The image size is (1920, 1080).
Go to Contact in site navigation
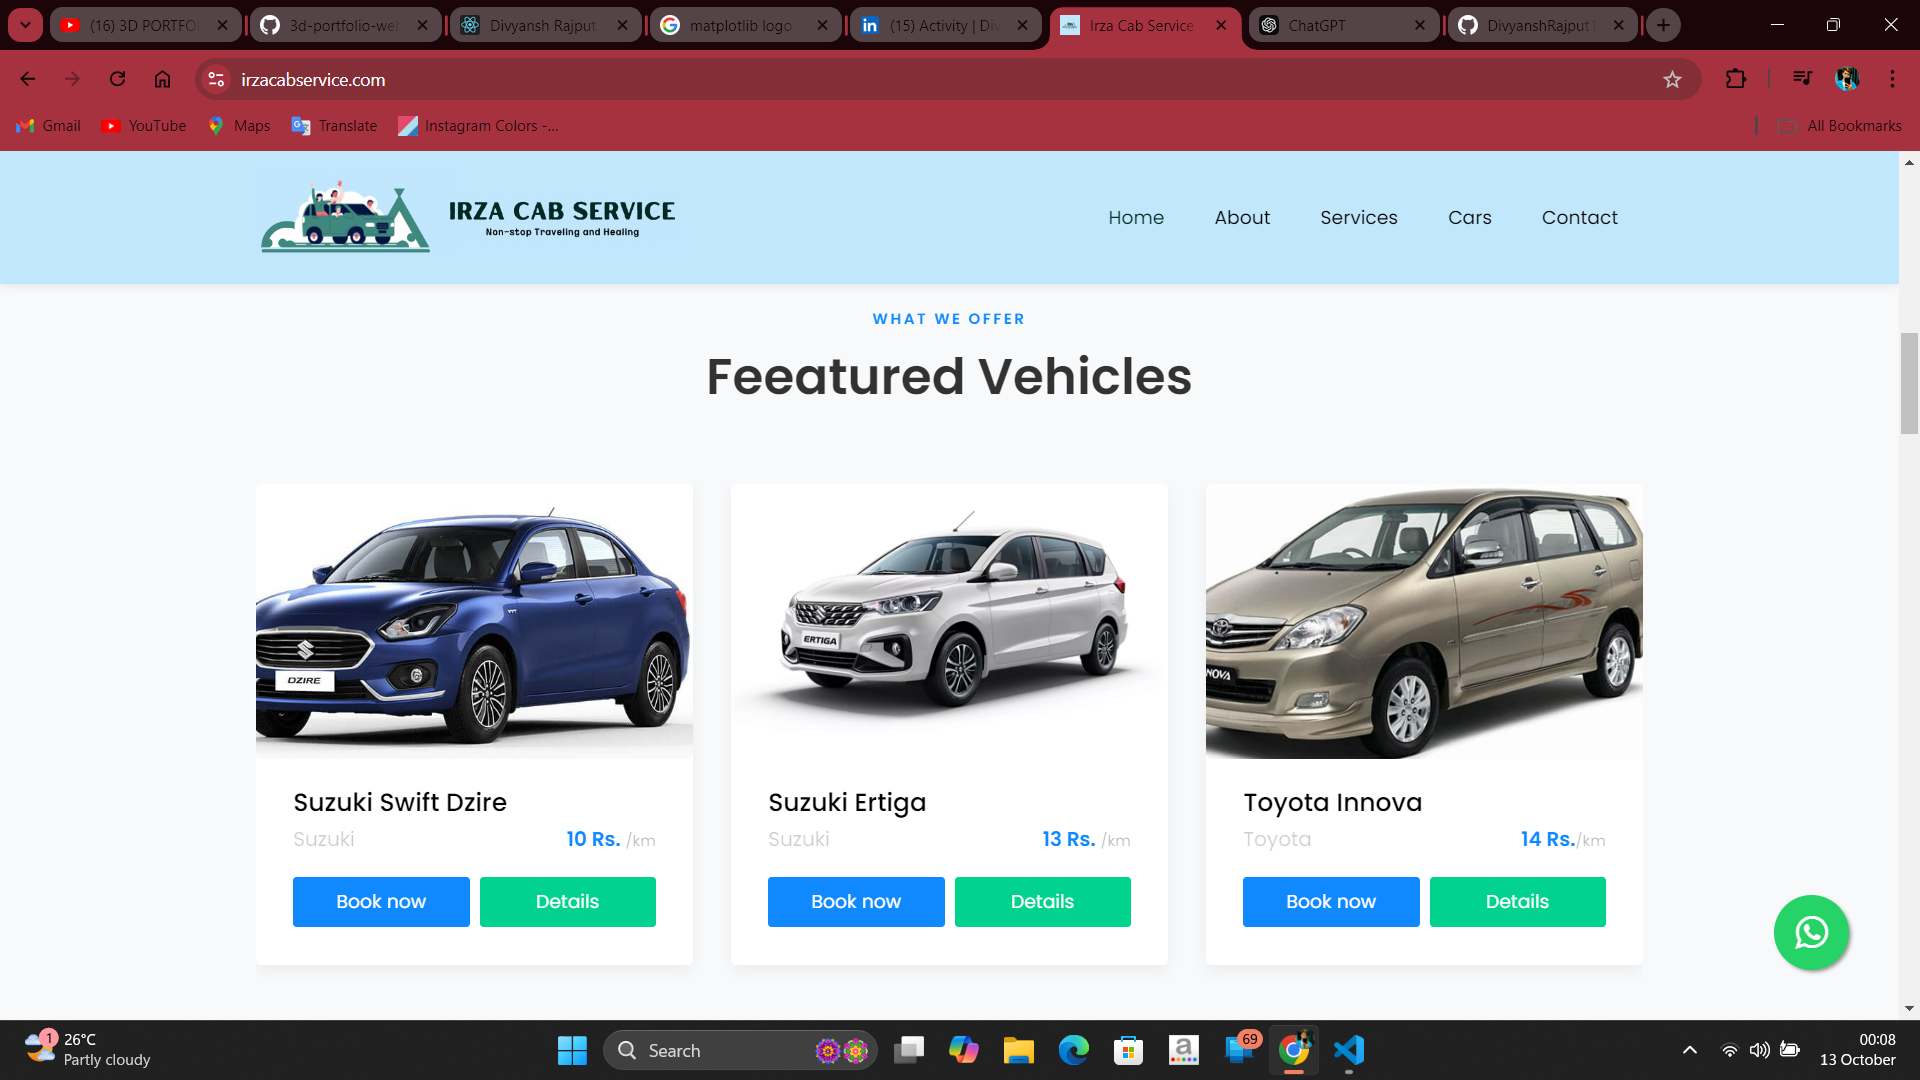(1579, 217)
